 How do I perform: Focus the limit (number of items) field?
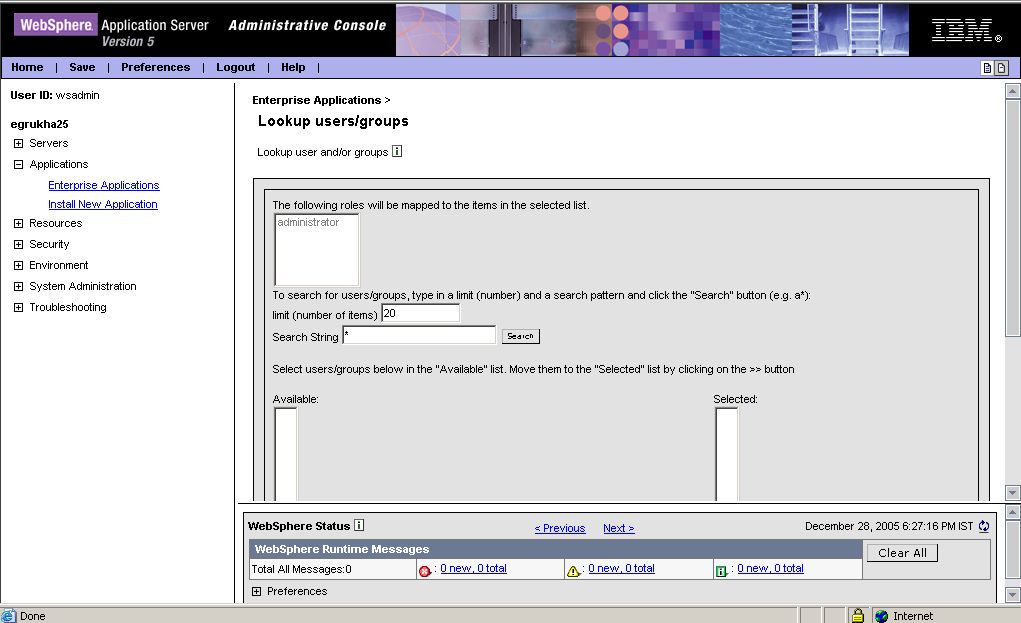click(x=420, y=313)
